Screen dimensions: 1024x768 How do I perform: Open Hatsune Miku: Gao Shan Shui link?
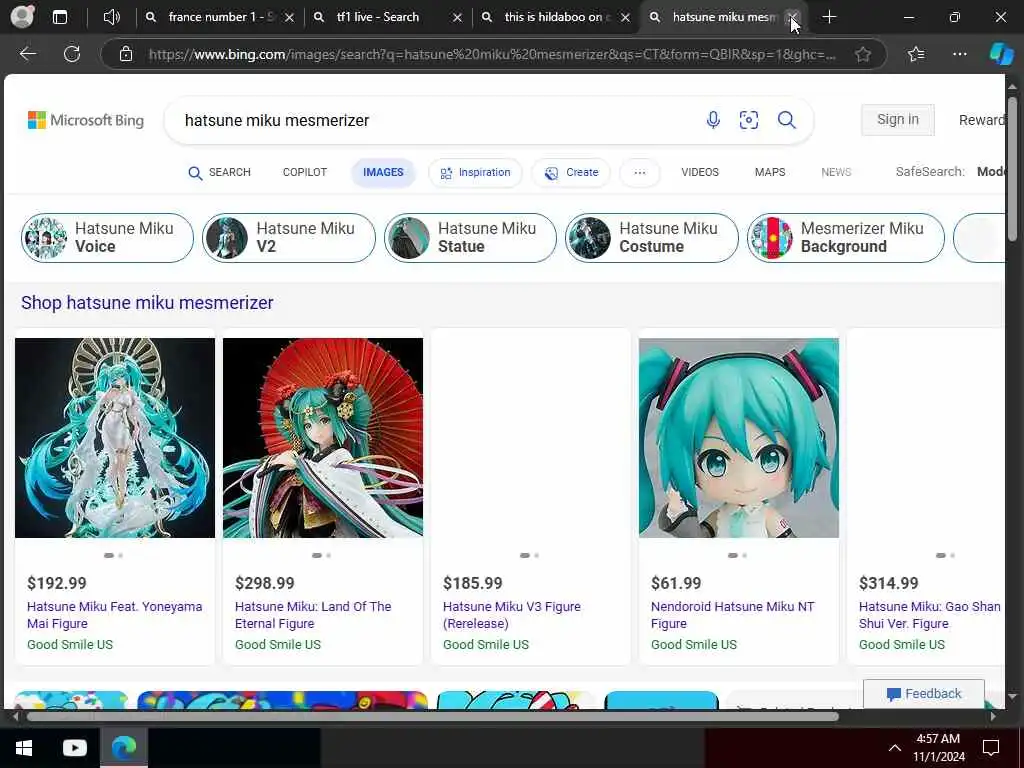tap(929, 615)
